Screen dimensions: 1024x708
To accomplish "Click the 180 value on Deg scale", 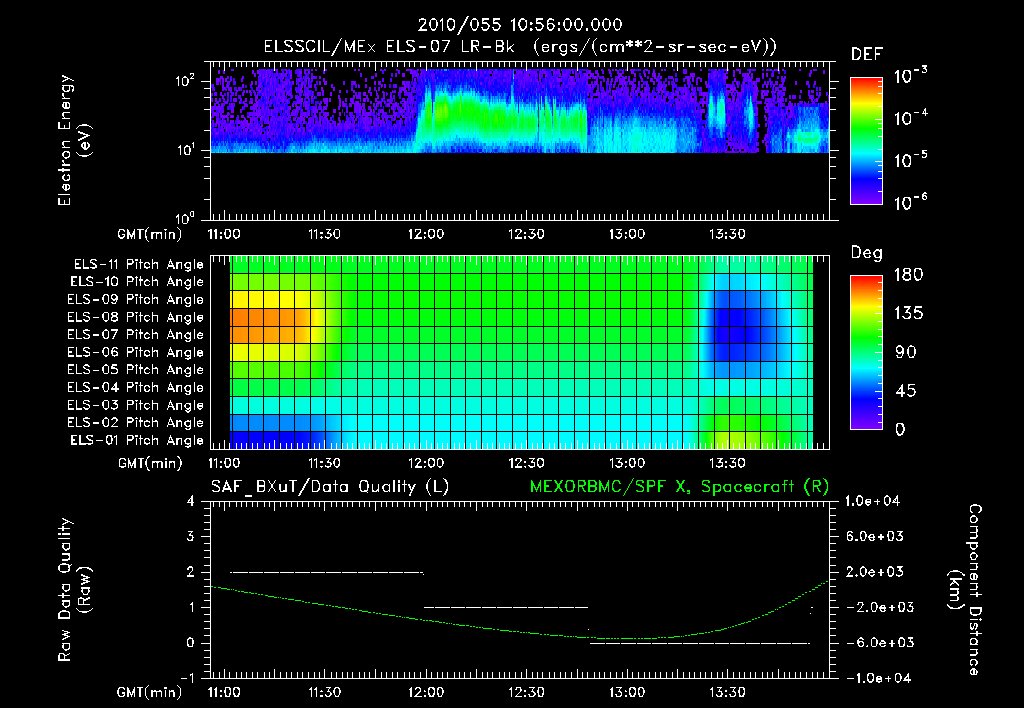I will (x=908, y=275).
